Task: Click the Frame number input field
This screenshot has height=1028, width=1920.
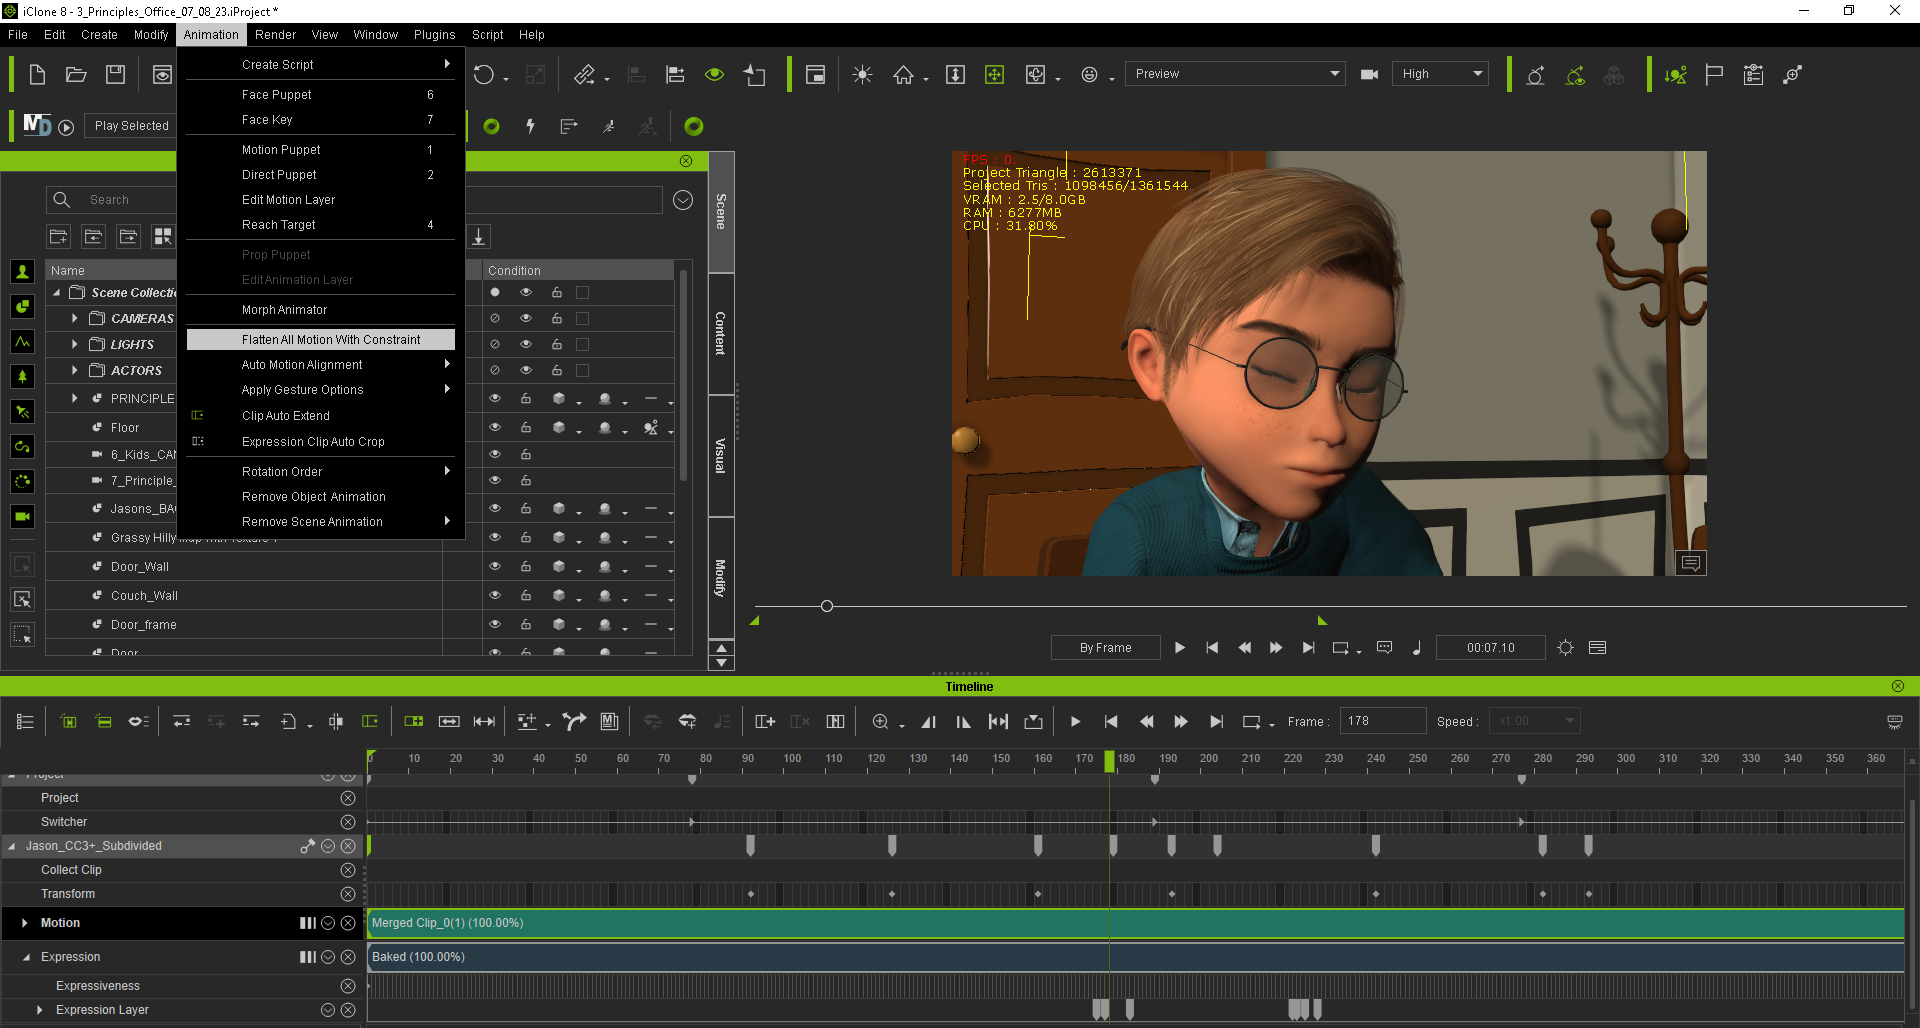Action: [x=1383, y=721]
